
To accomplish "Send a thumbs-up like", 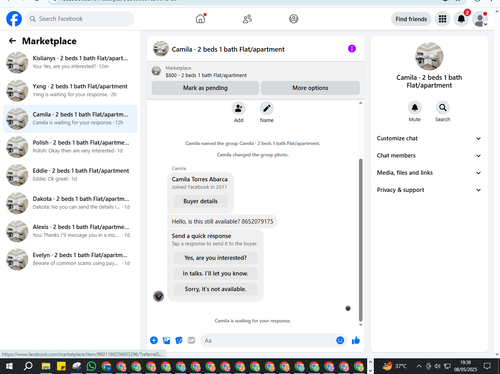I will point(356,340).
